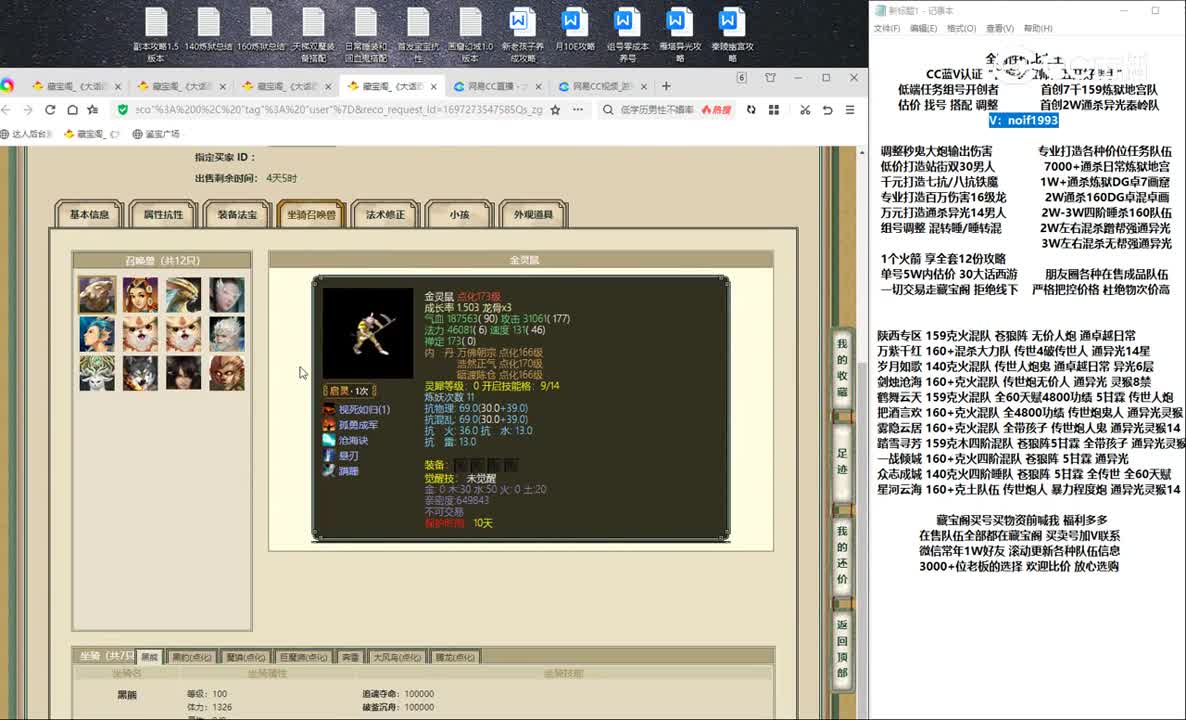Select the grey wolf summon portrait
Screen dimensions: 1186x720
(x=141, y=373)
